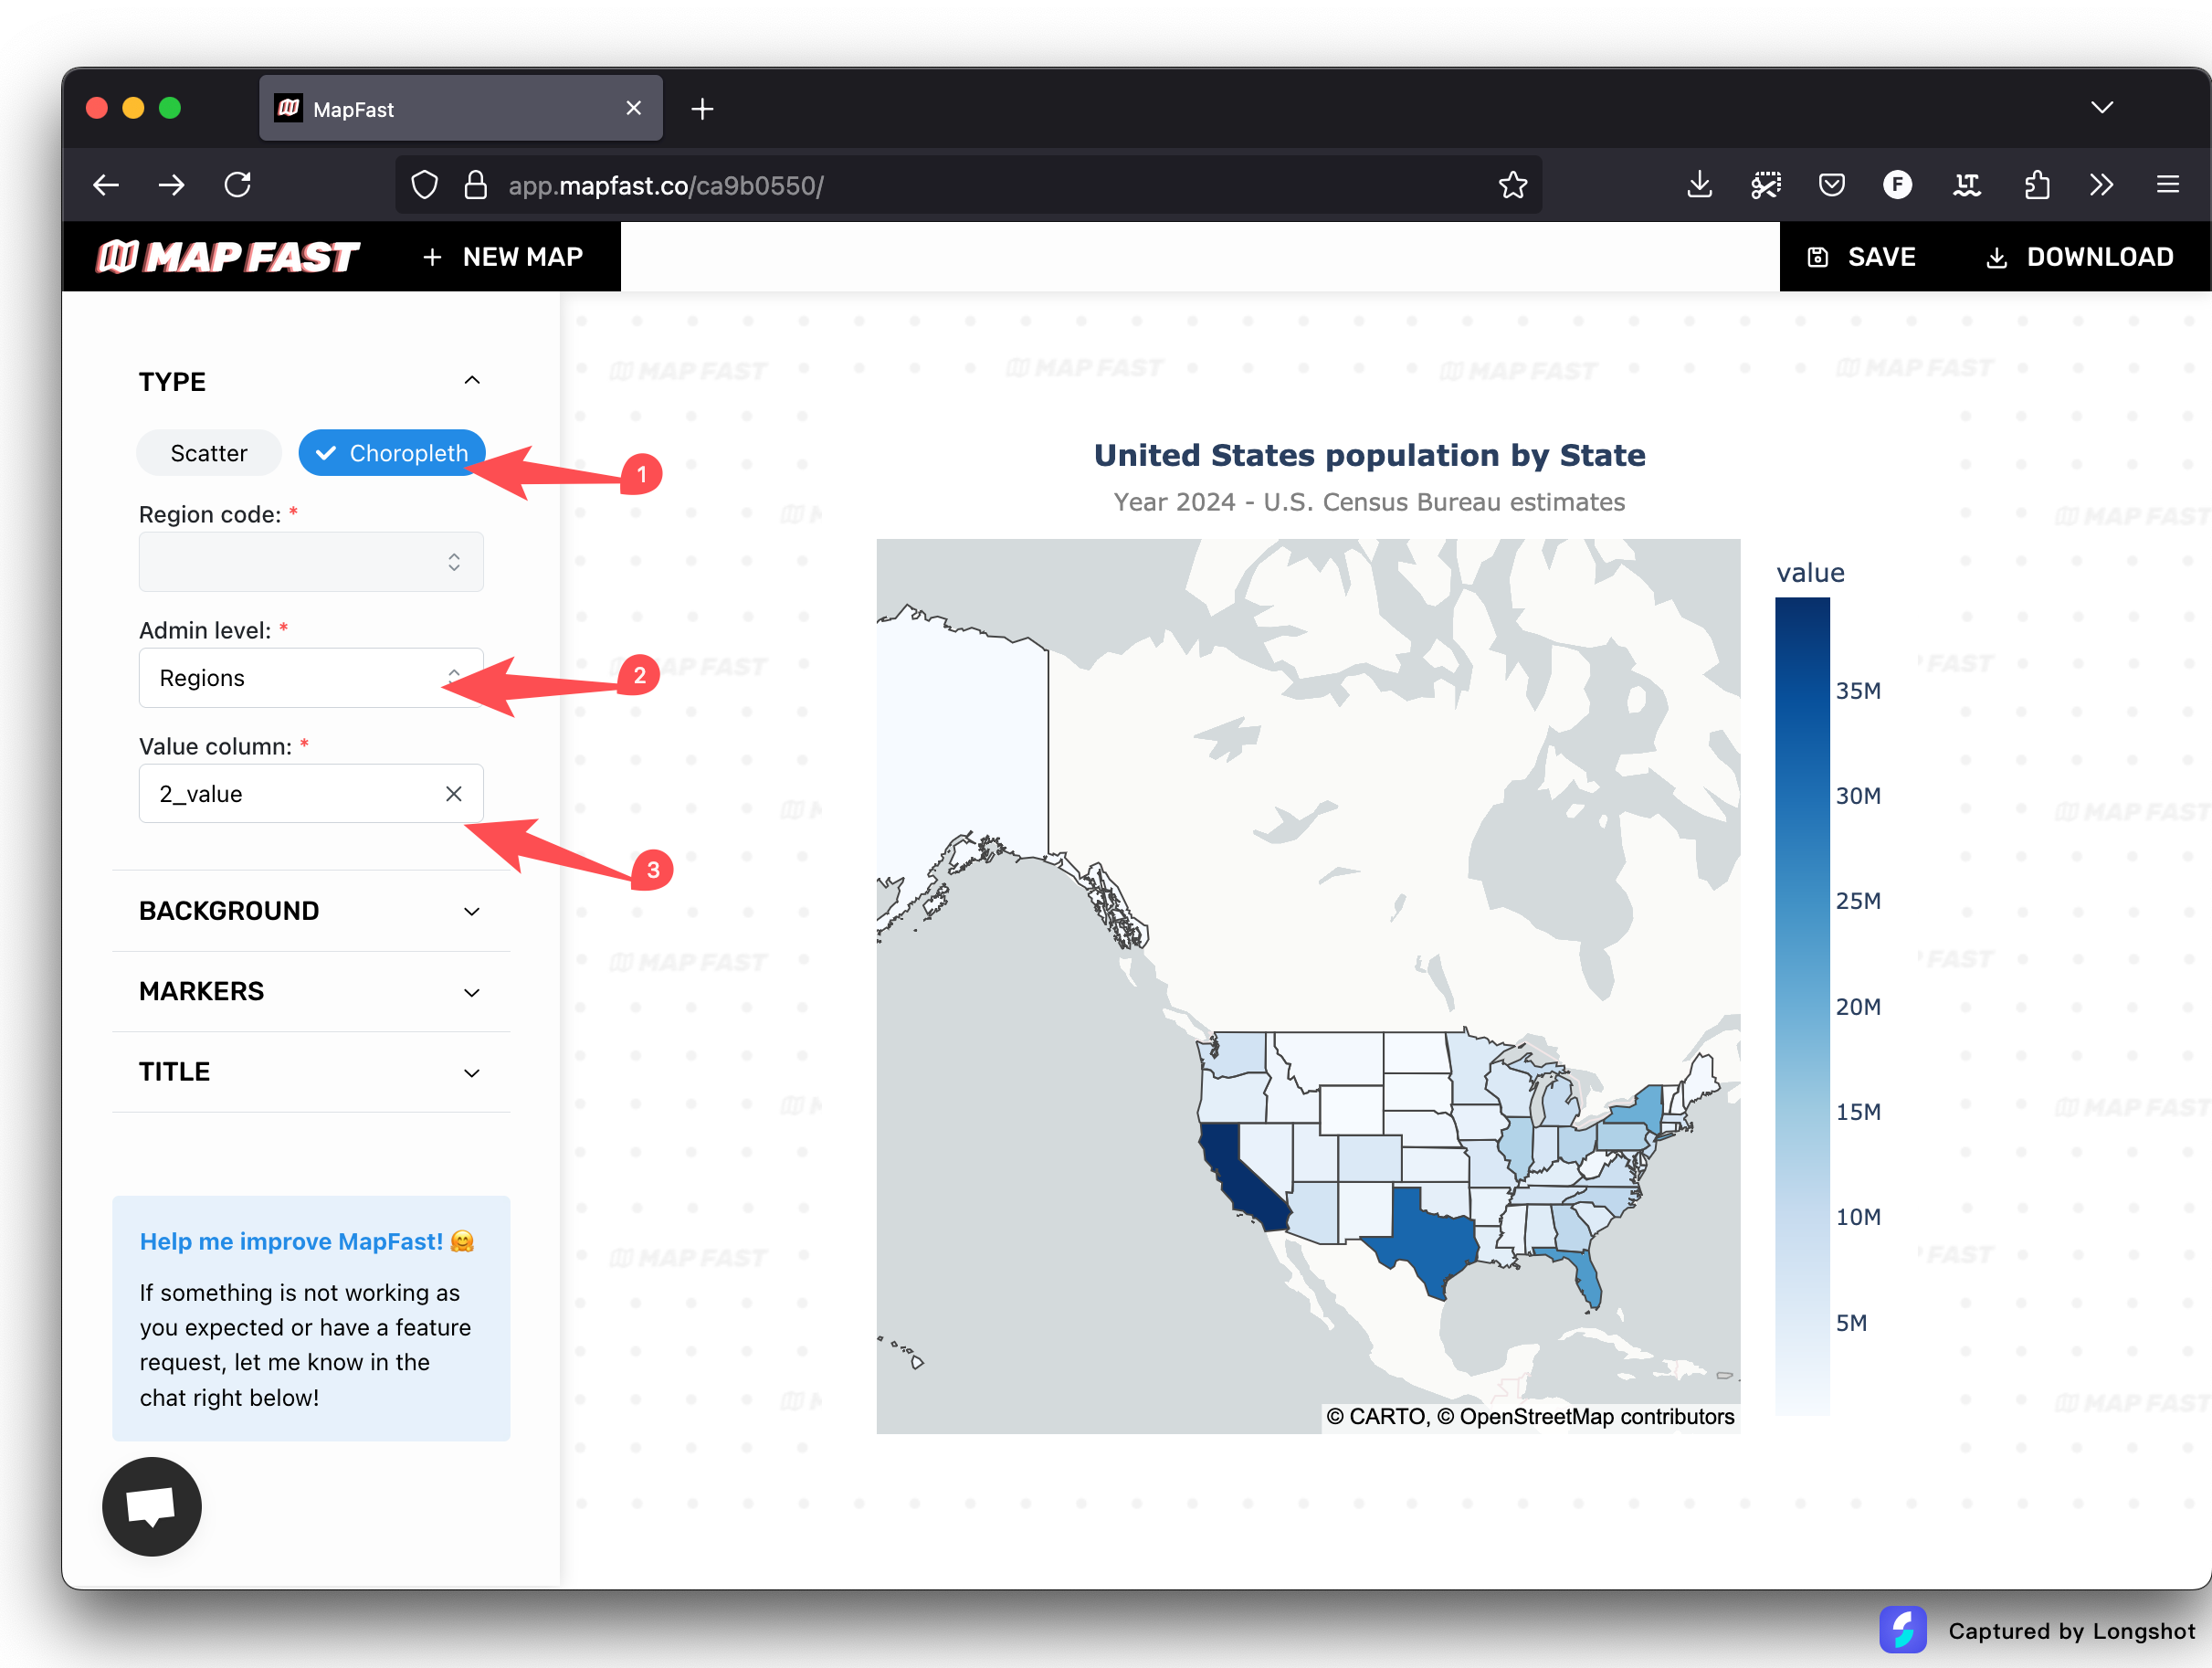The height and width of the screenshot is (1668, 2212).
Task: Open the extensions puzzle menu
Action: pos(2037,185)
